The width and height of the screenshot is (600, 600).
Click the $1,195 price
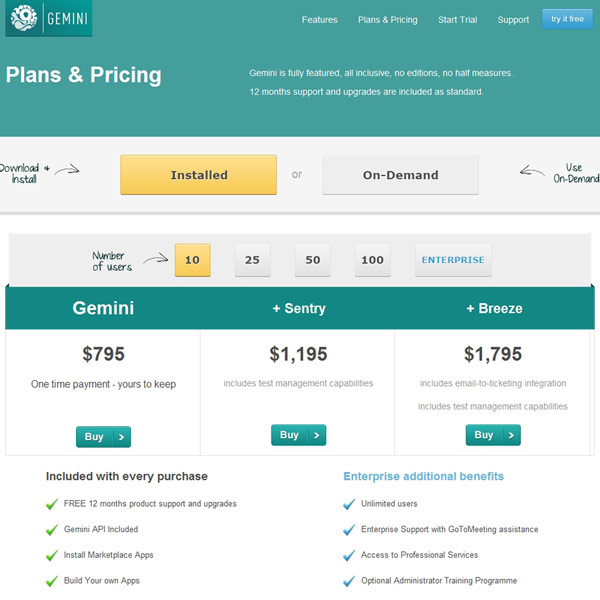[298, 354]
